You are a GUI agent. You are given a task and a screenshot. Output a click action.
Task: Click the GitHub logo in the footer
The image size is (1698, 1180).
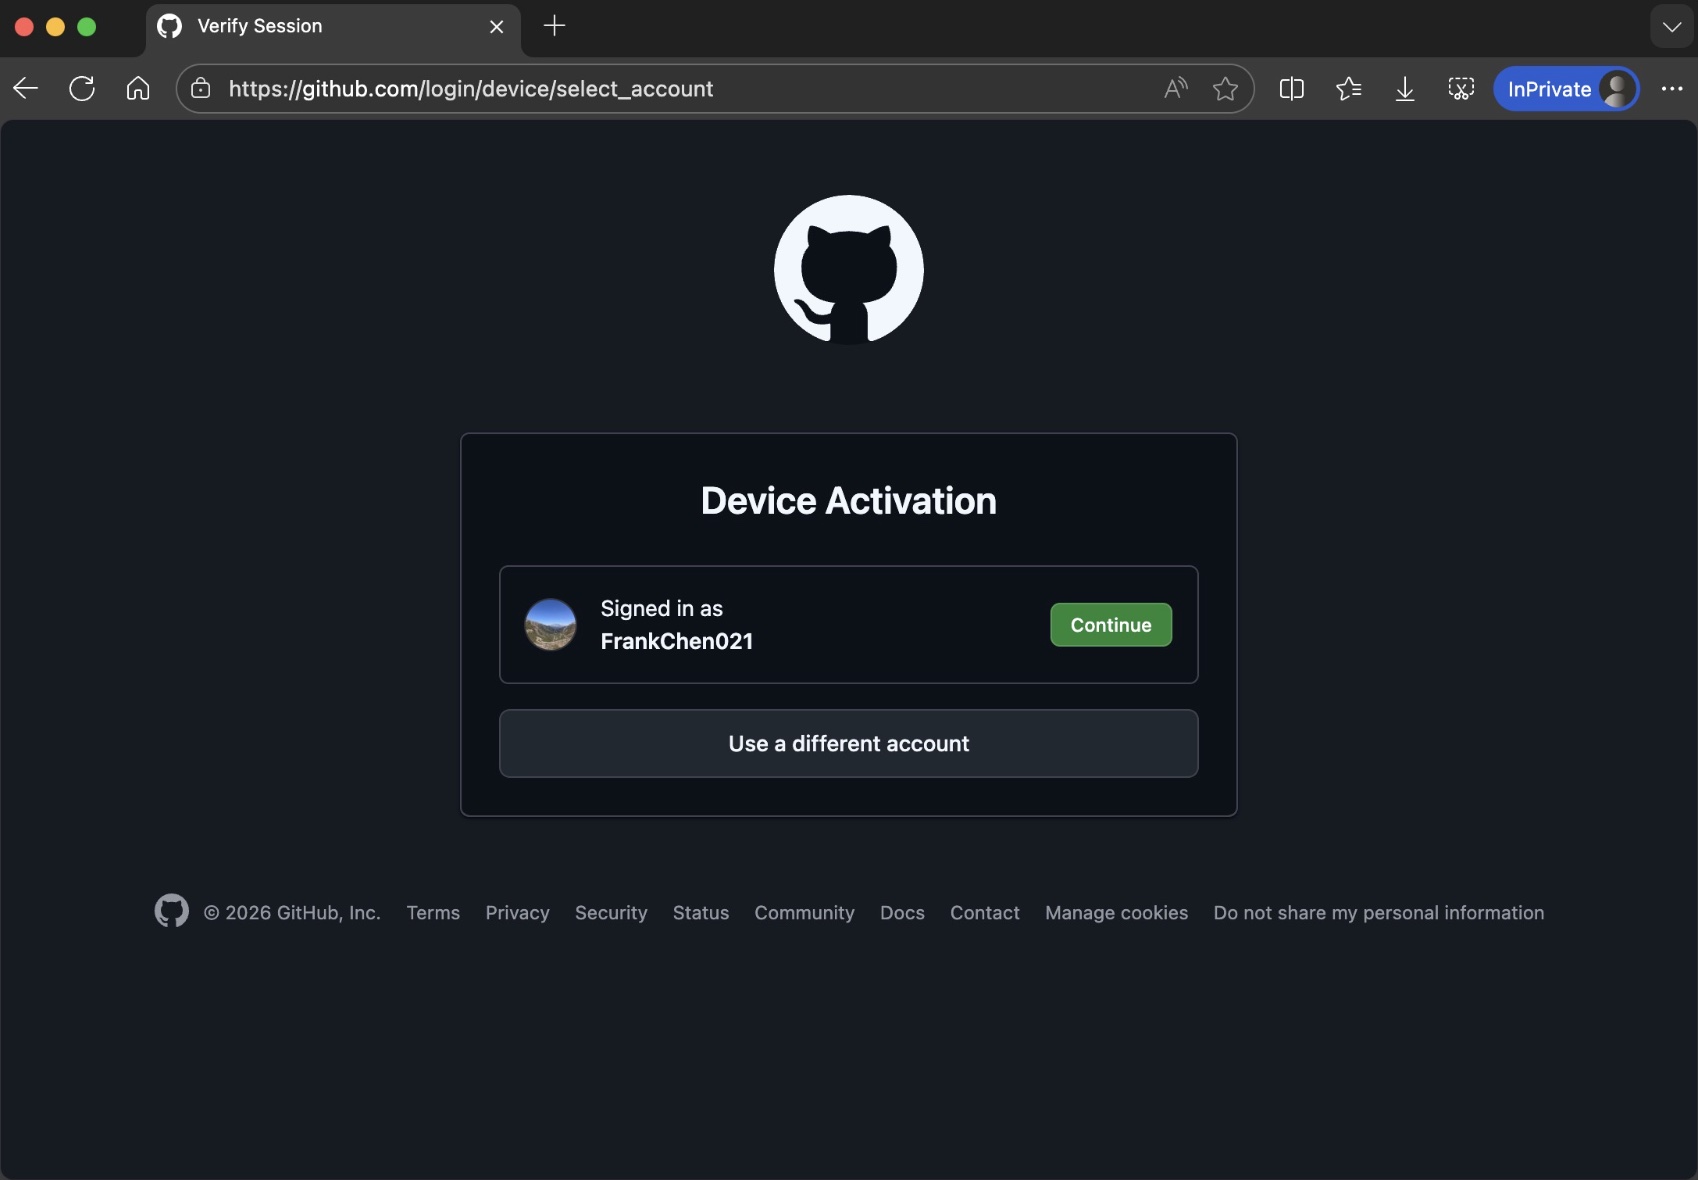170,911
